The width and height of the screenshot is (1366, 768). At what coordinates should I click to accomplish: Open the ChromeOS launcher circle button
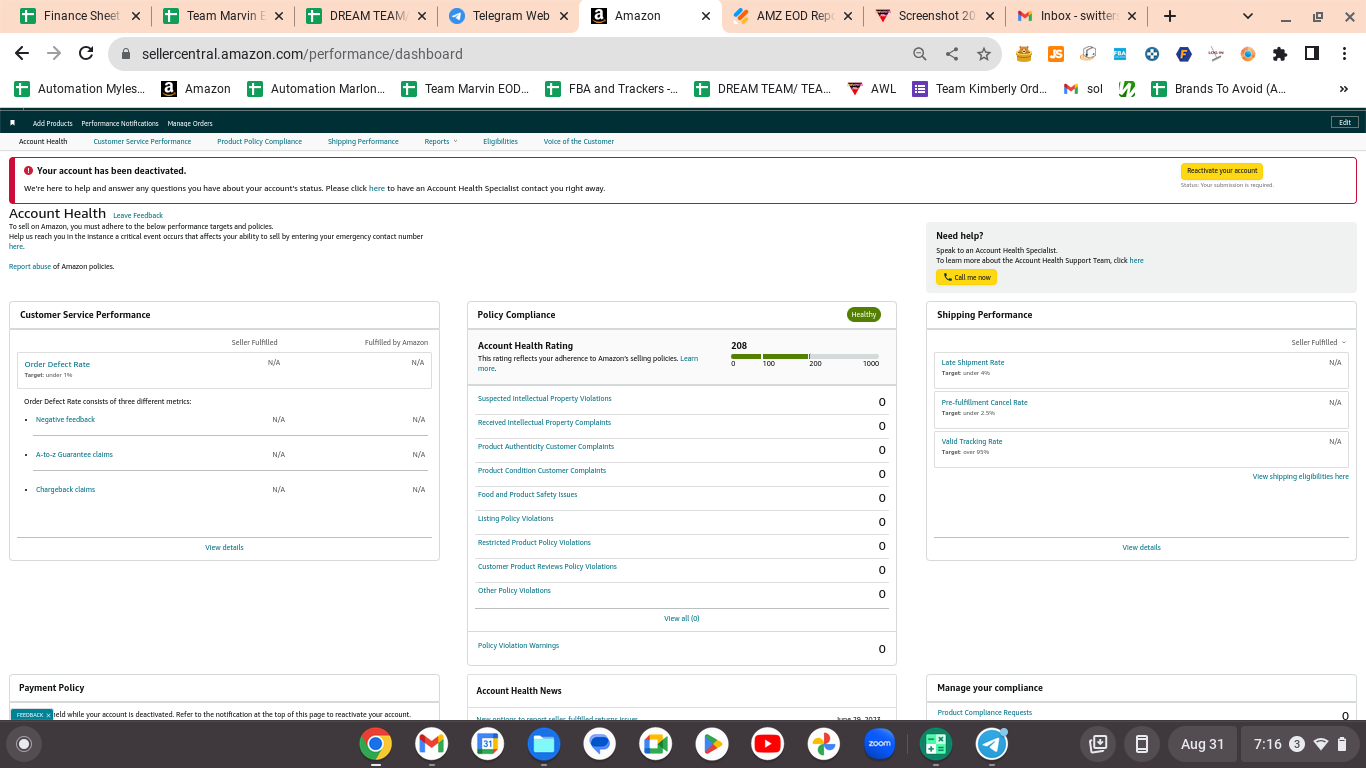(24, 744)
